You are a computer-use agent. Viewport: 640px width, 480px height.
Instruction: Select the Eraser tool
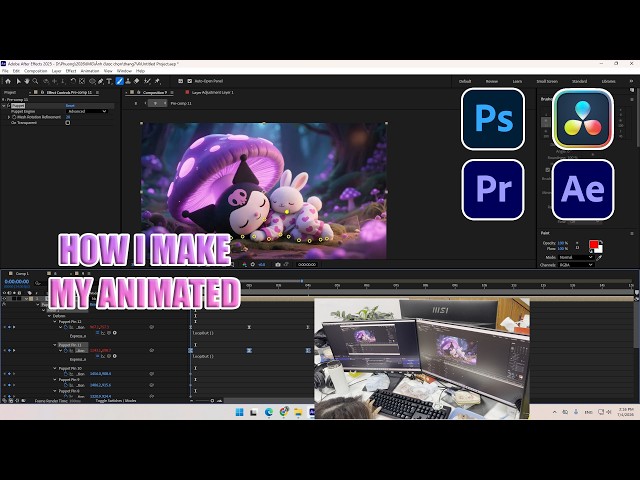coord(137,81)
